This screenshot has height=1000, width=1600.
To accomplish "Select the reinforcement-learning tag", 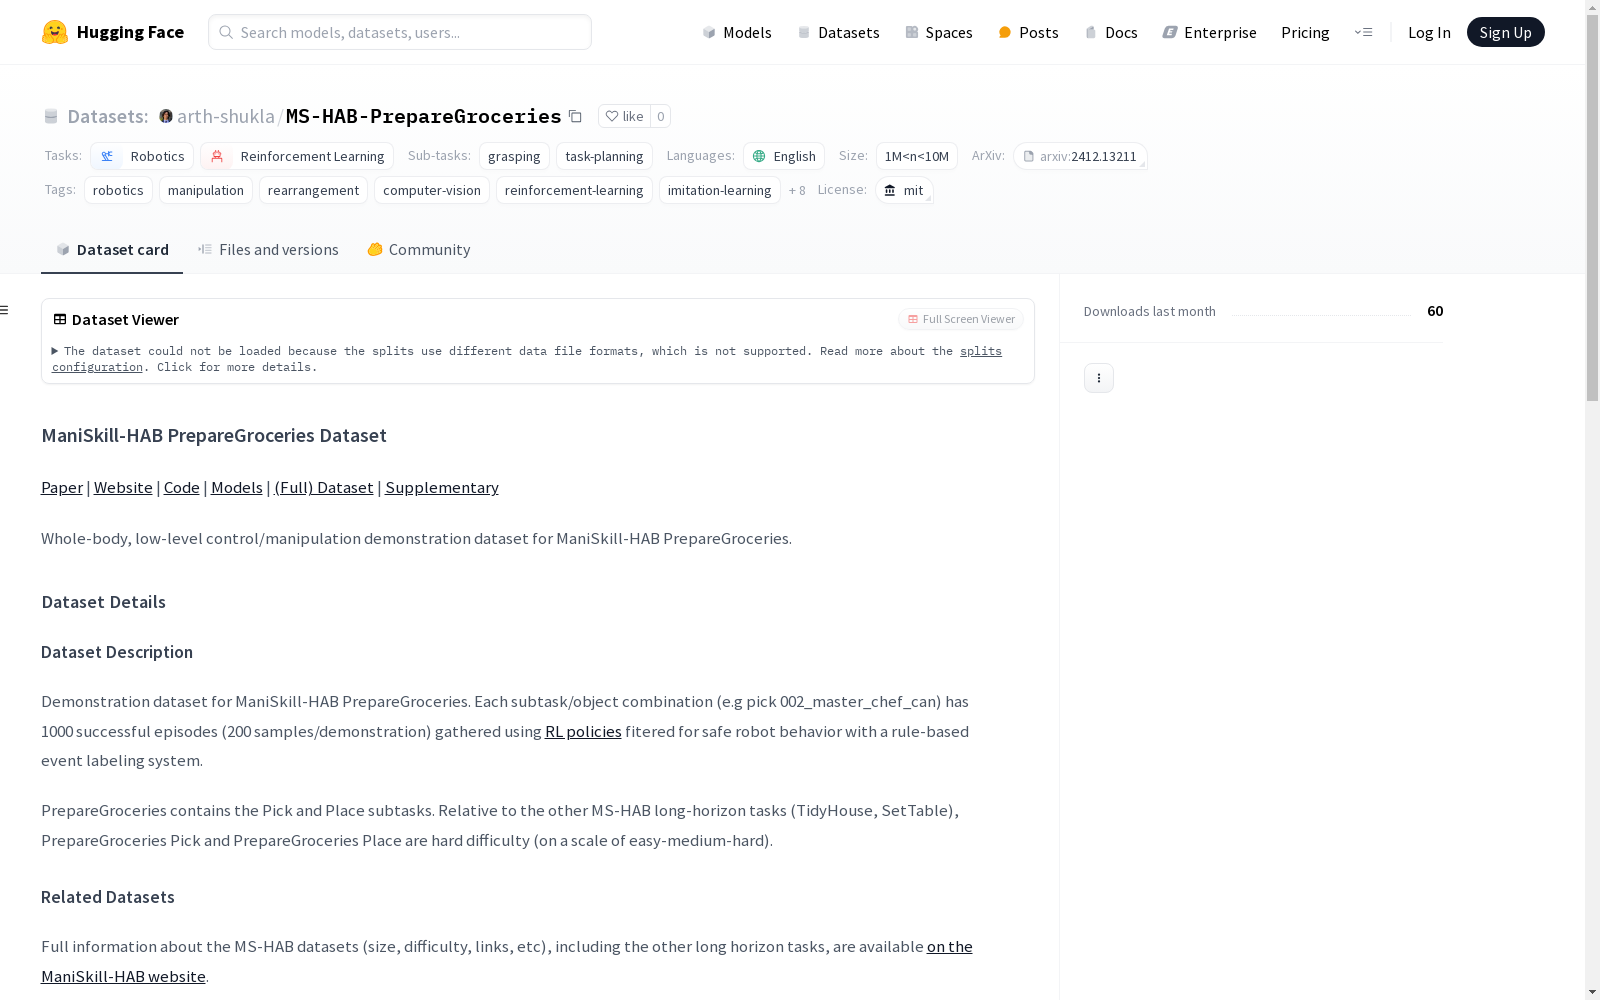I will pyautogui.click(x=574, y=190).
